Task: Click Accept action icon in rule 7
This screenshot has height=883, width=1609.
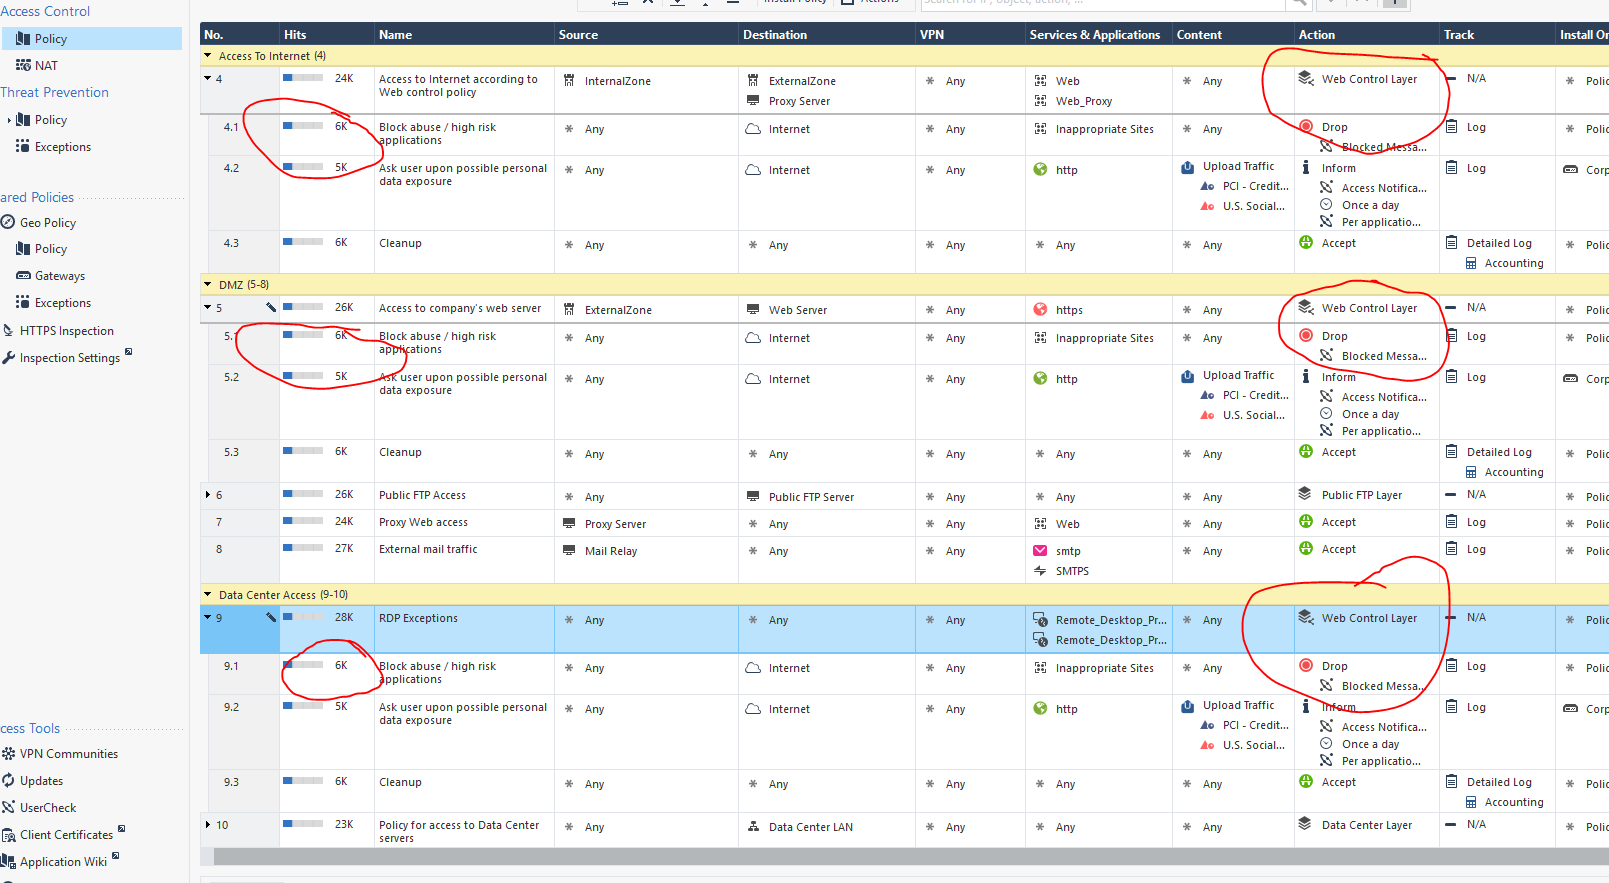Action: (1306, 522)
